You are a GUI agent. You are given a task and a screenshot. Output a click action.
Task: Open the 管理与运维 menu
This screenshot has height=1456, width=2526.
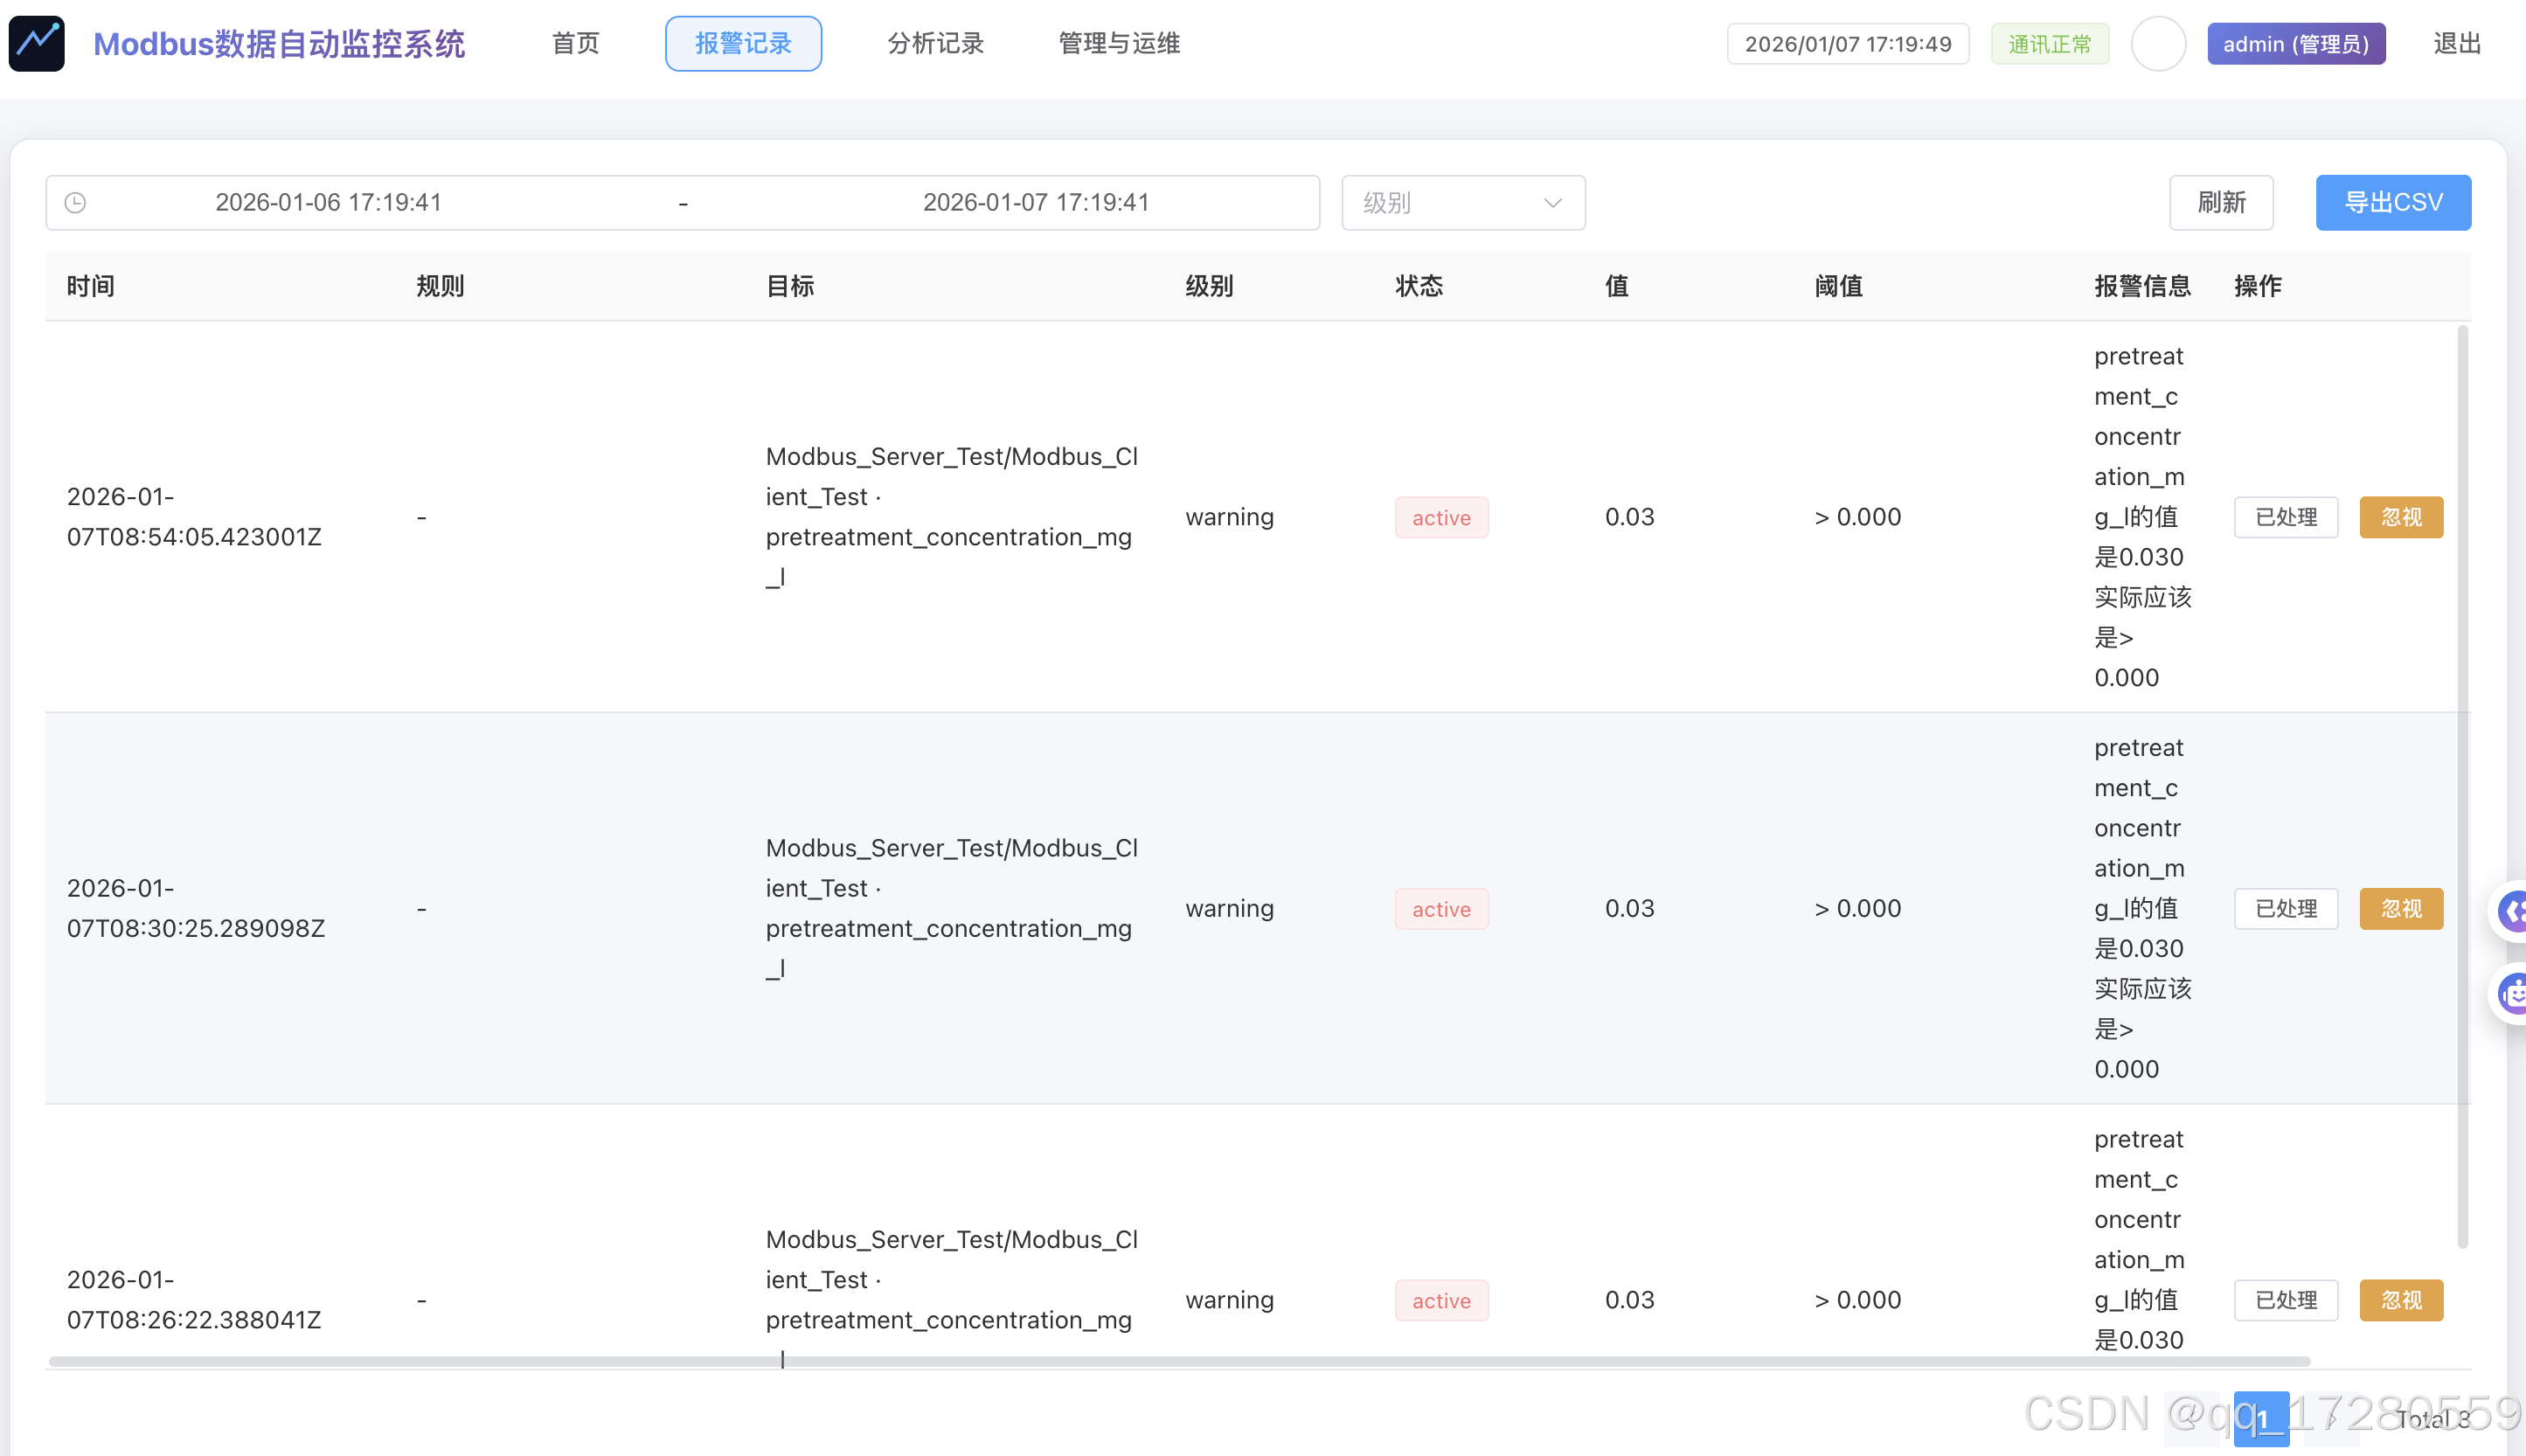click(x=1119, y=44)
